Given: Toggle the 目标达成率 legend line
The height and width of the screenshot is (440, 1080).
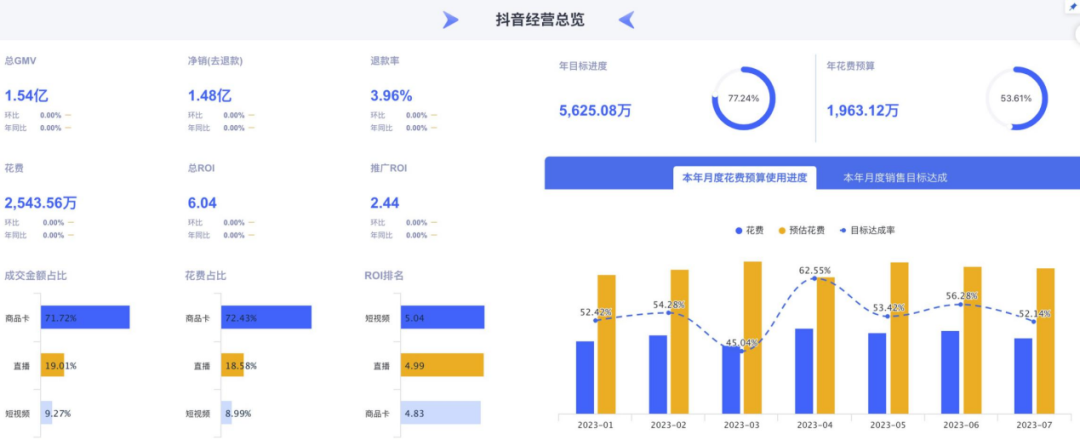Looking at the screenshot, I should pyautogui.click(x=867, y=231).
